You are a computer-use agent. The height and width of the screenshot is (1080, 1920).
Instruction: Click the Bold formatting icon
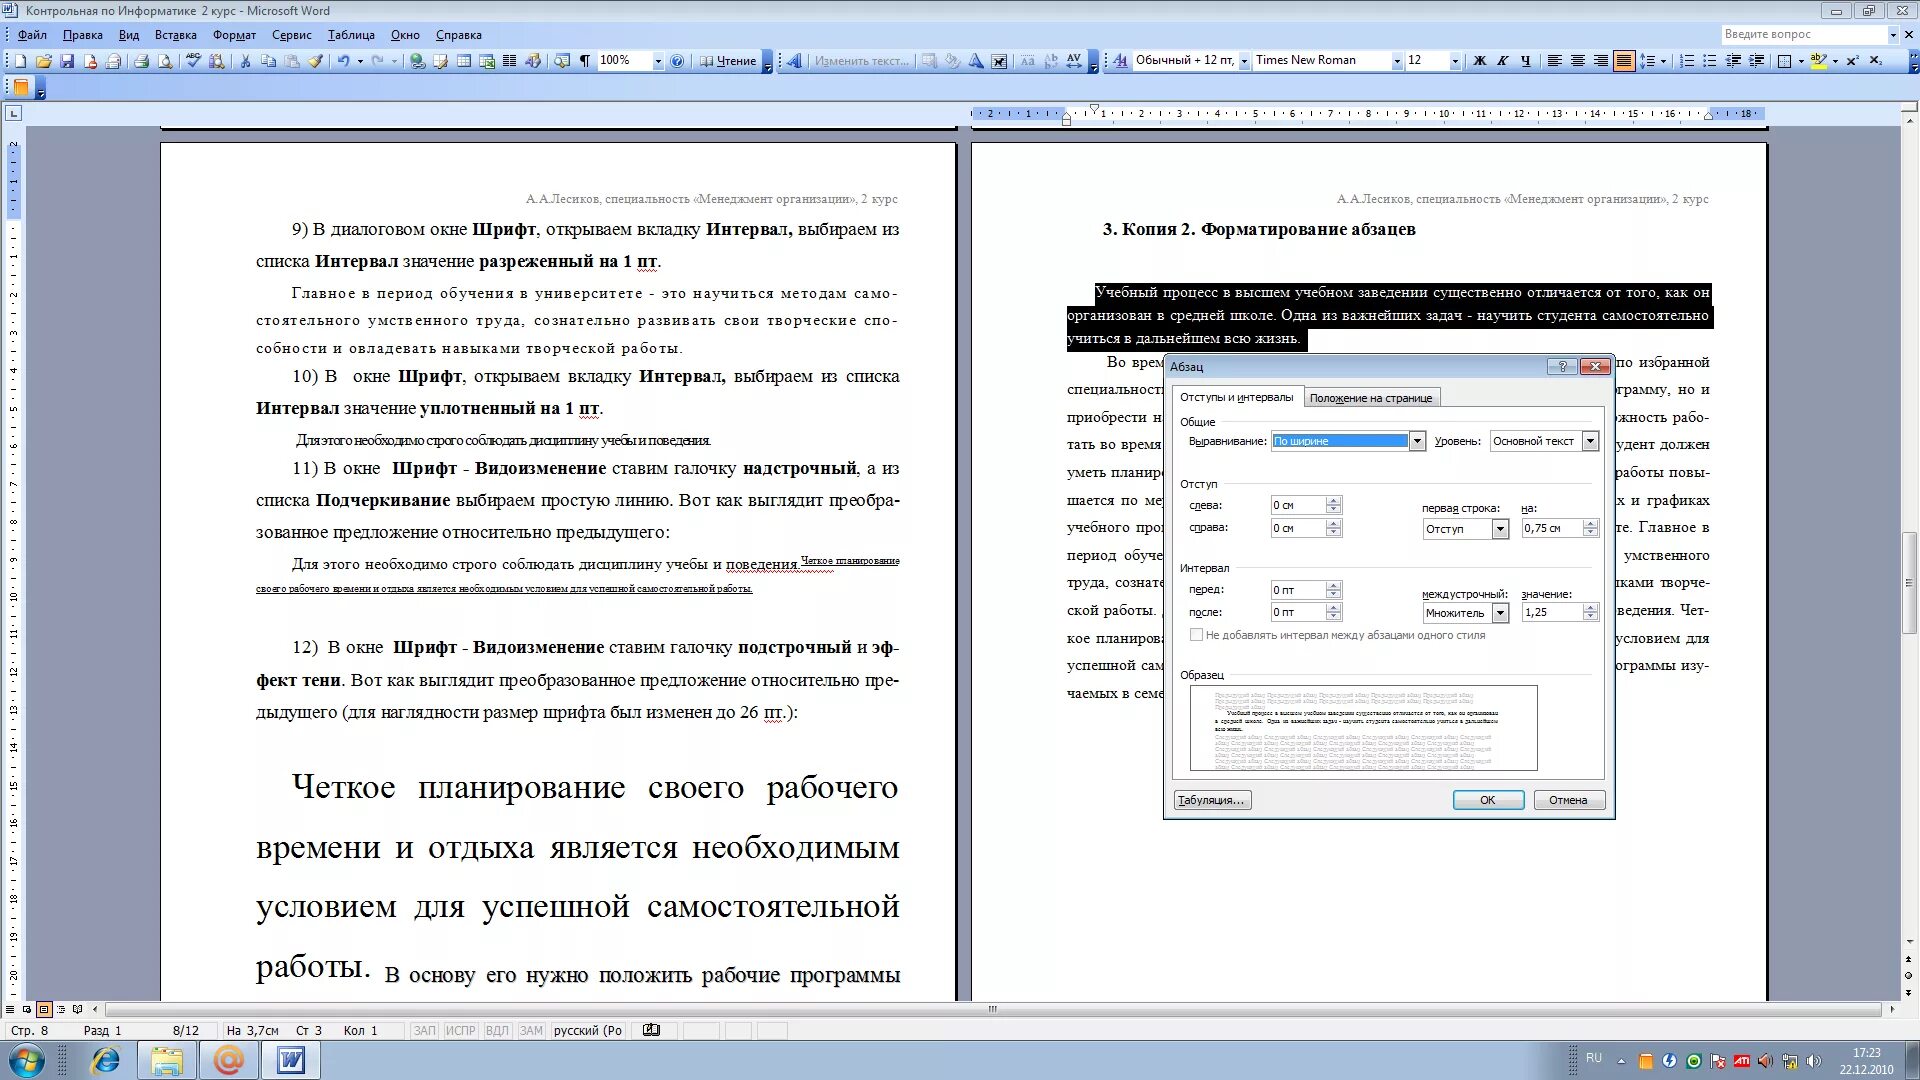[x=1480, y=61]
